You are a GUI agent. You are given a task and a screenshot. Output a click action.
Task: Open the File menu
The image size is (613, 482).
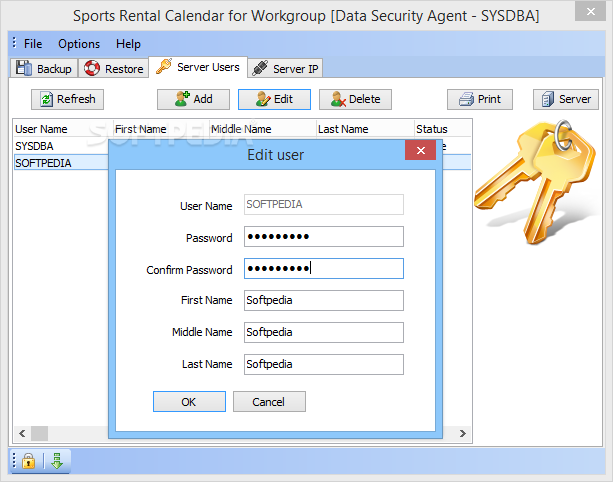(x=33, y=44)
